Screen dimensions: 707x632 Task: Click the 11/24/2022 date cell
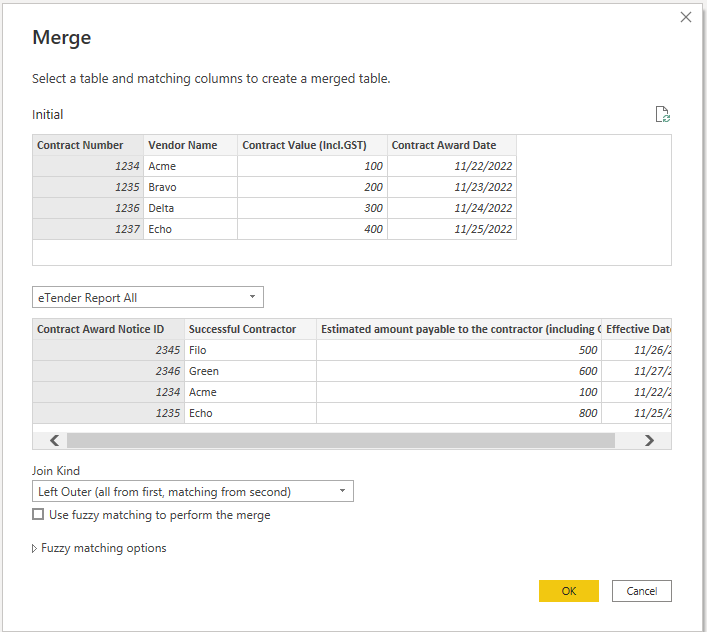[x=452, y=208]
